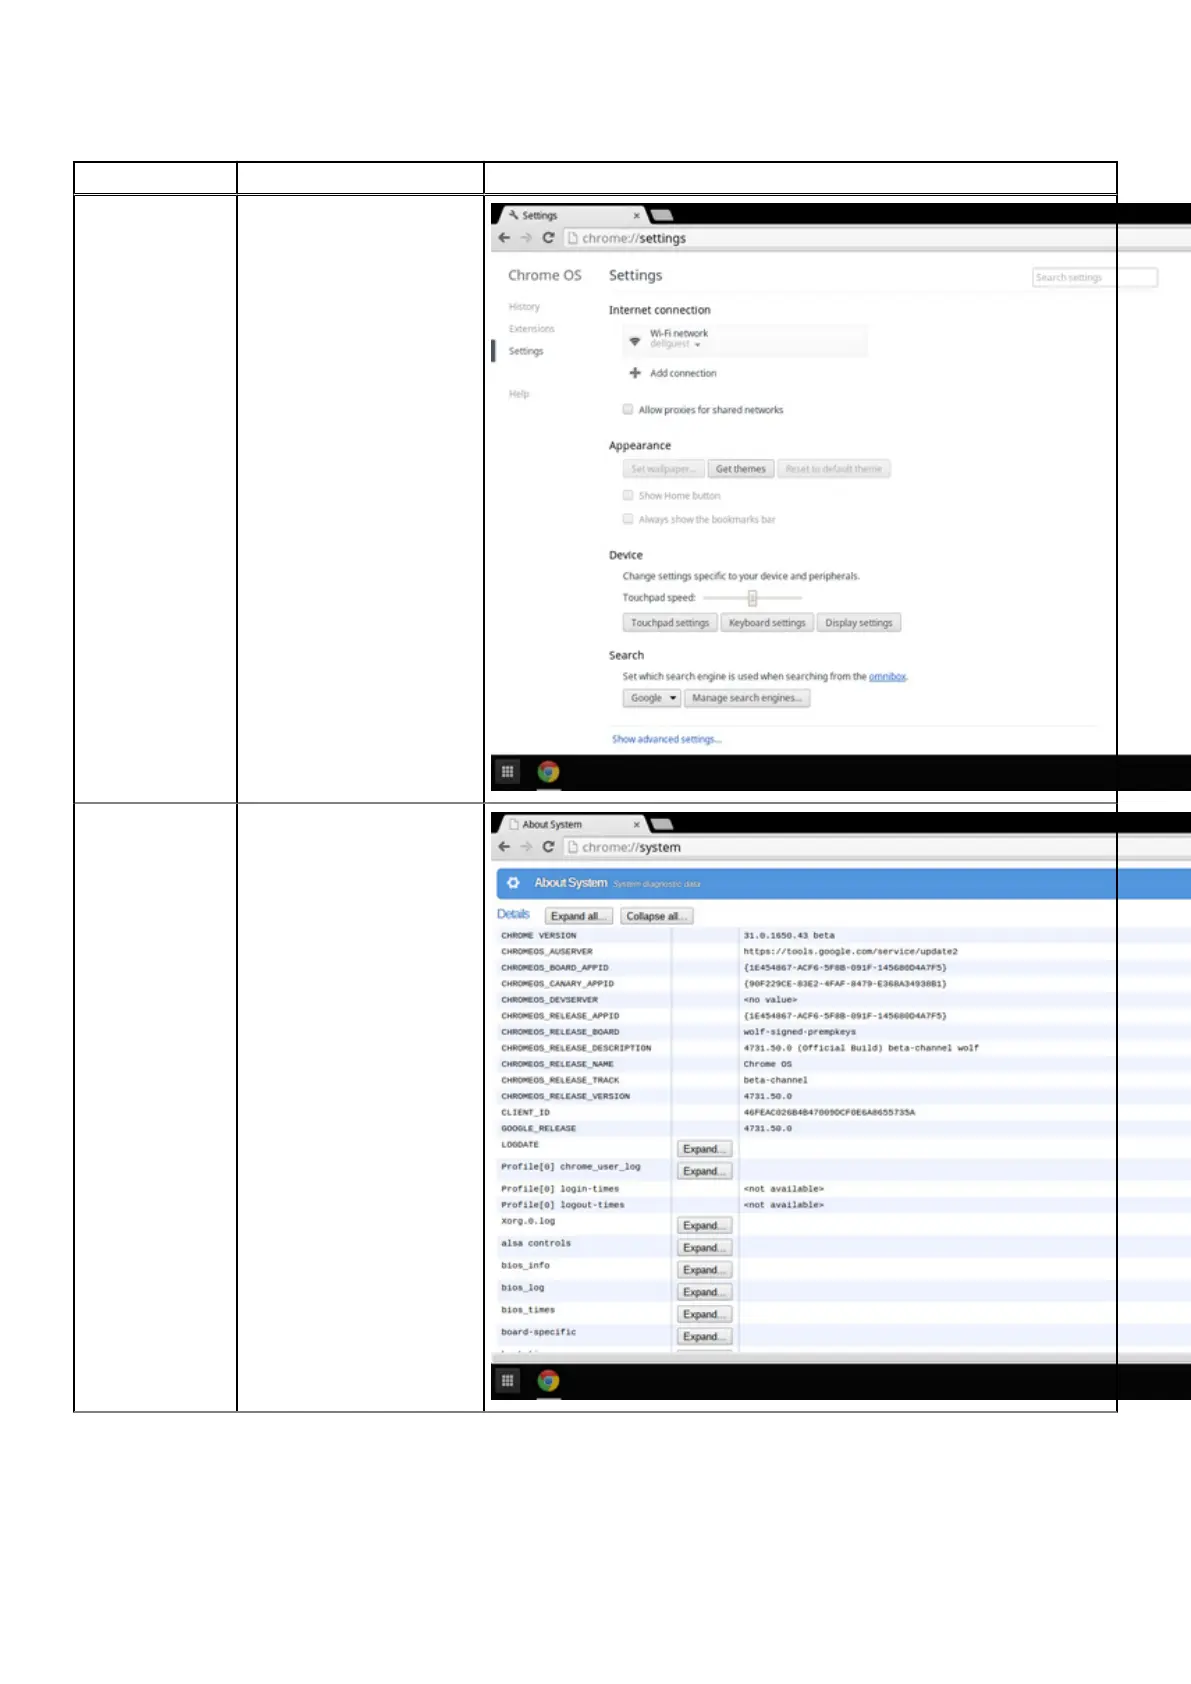This screenshot has width=1191, height=1684.
Task: Click the plus icon next to Add connection
Action: (x=635, y=373)
